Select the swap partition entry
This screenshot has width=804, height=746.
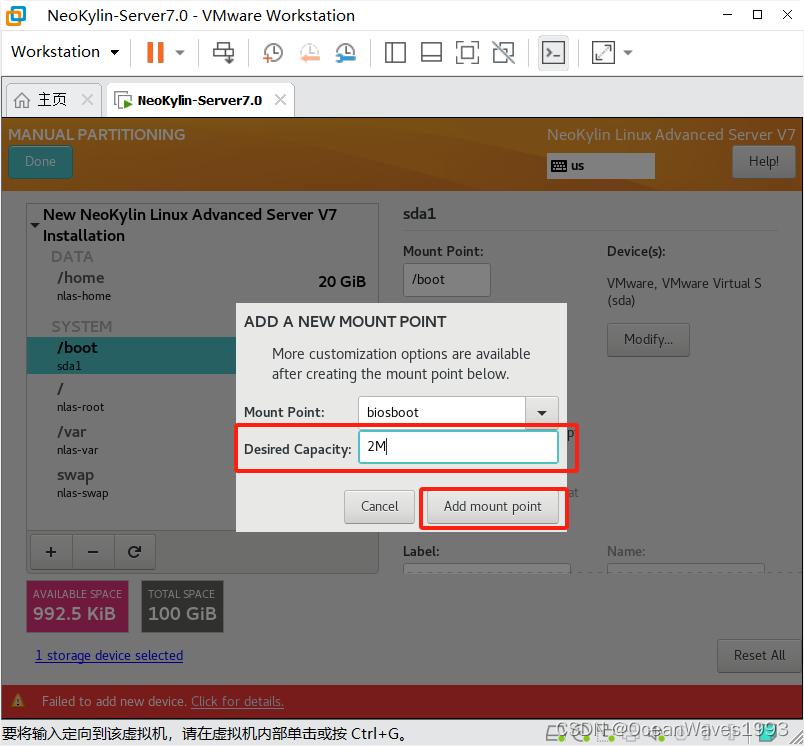pos(131,483)
